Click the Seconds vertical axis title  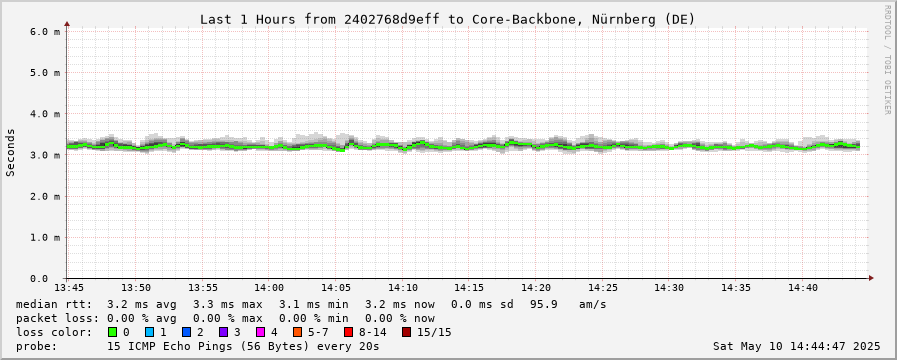10,152
